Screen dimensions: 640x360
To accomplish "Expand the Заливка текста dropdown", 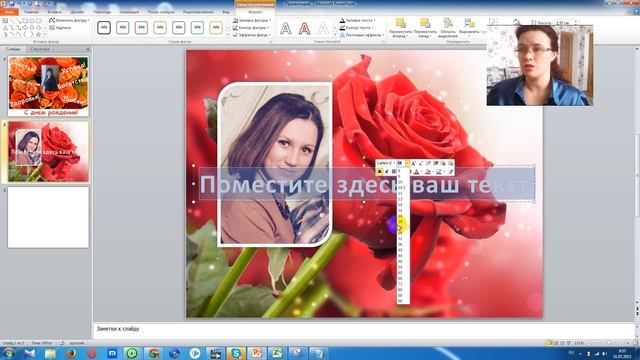I will pos(358,20).
